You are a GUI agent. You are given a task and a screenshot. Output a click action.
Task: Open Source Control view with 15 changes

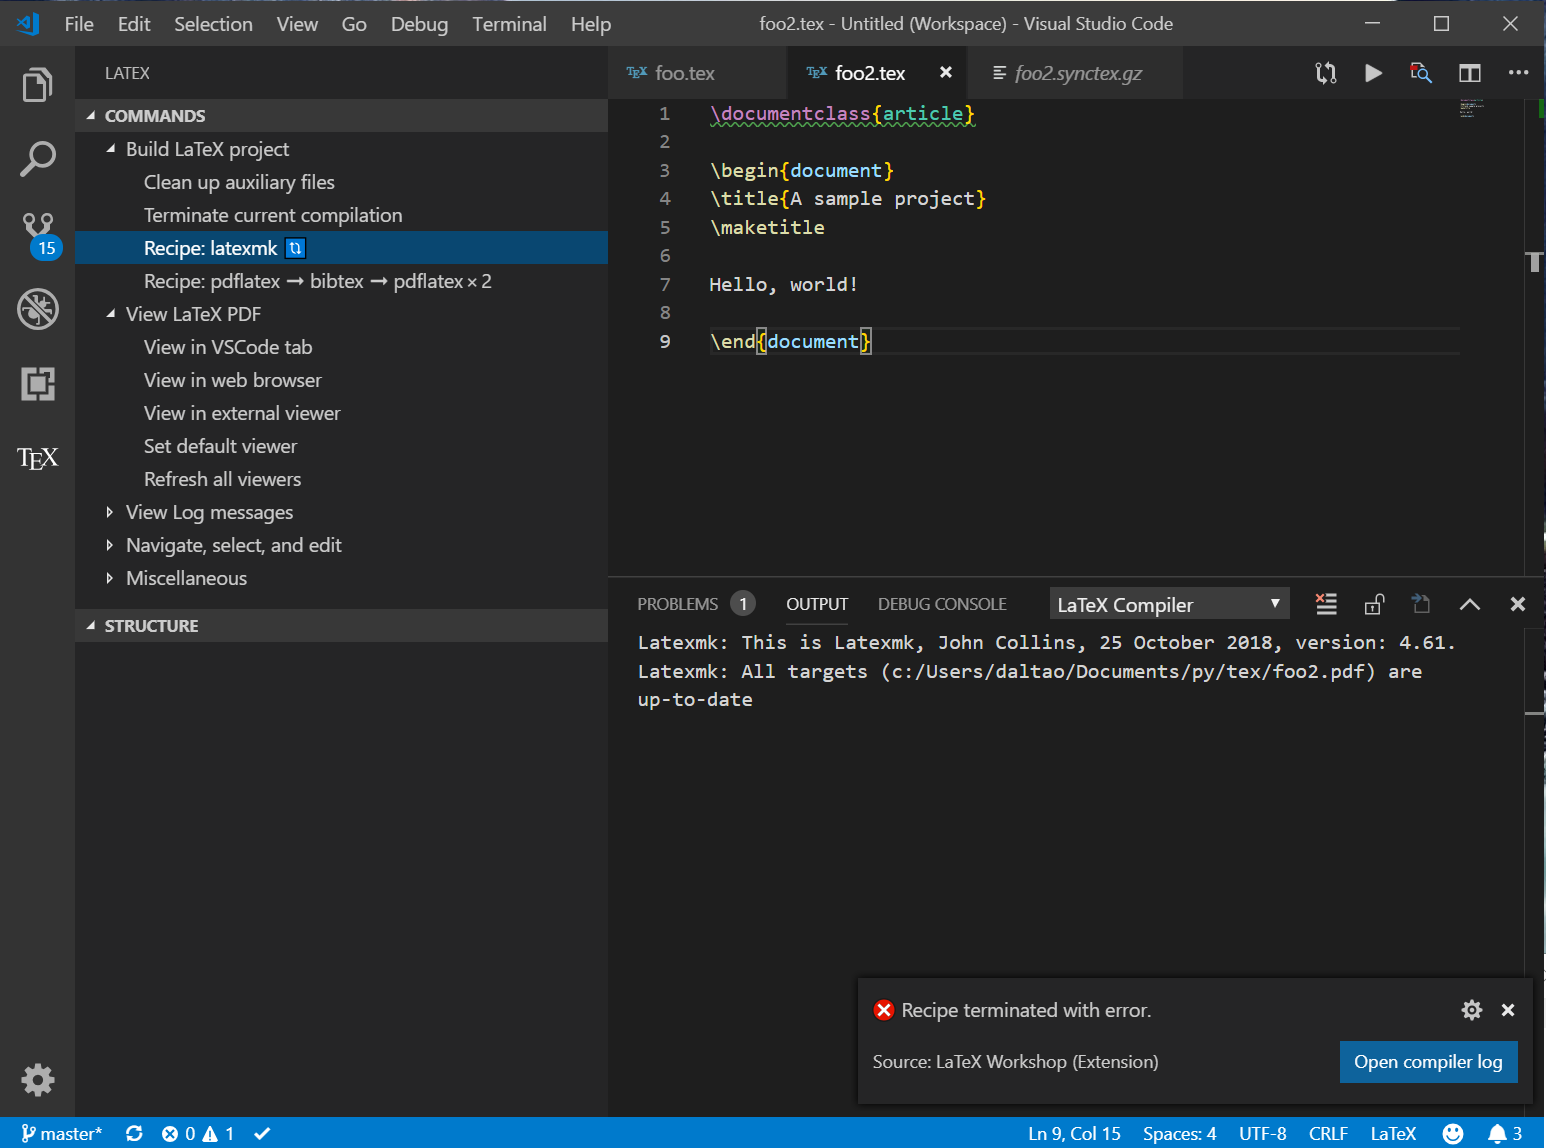click(40, 236)
